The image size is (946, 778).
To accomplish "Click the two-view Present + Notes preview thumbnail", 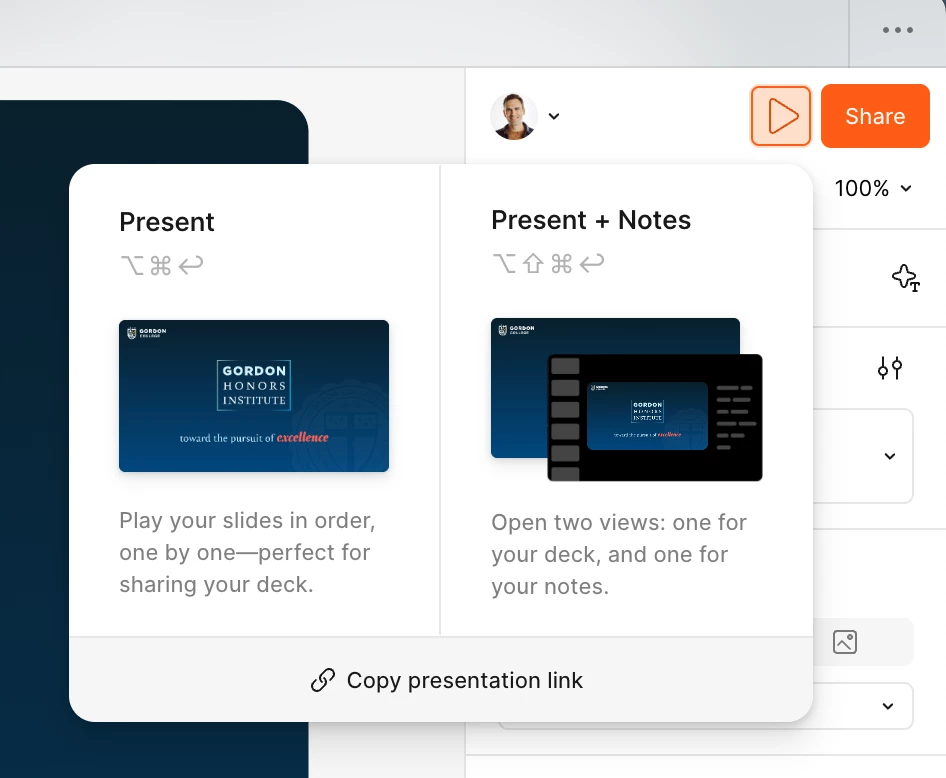I will click(x=627, y=399).
